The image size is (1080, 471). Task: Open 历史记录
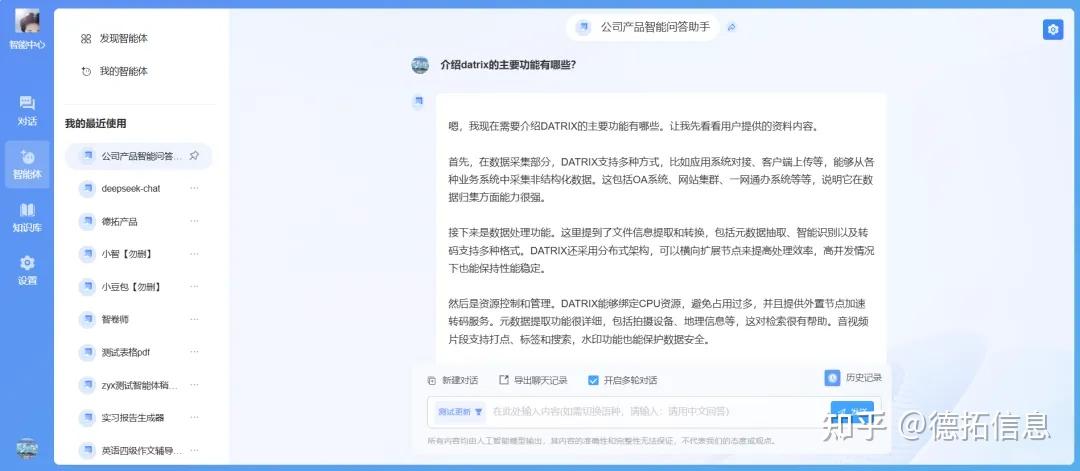pos(853,377)
